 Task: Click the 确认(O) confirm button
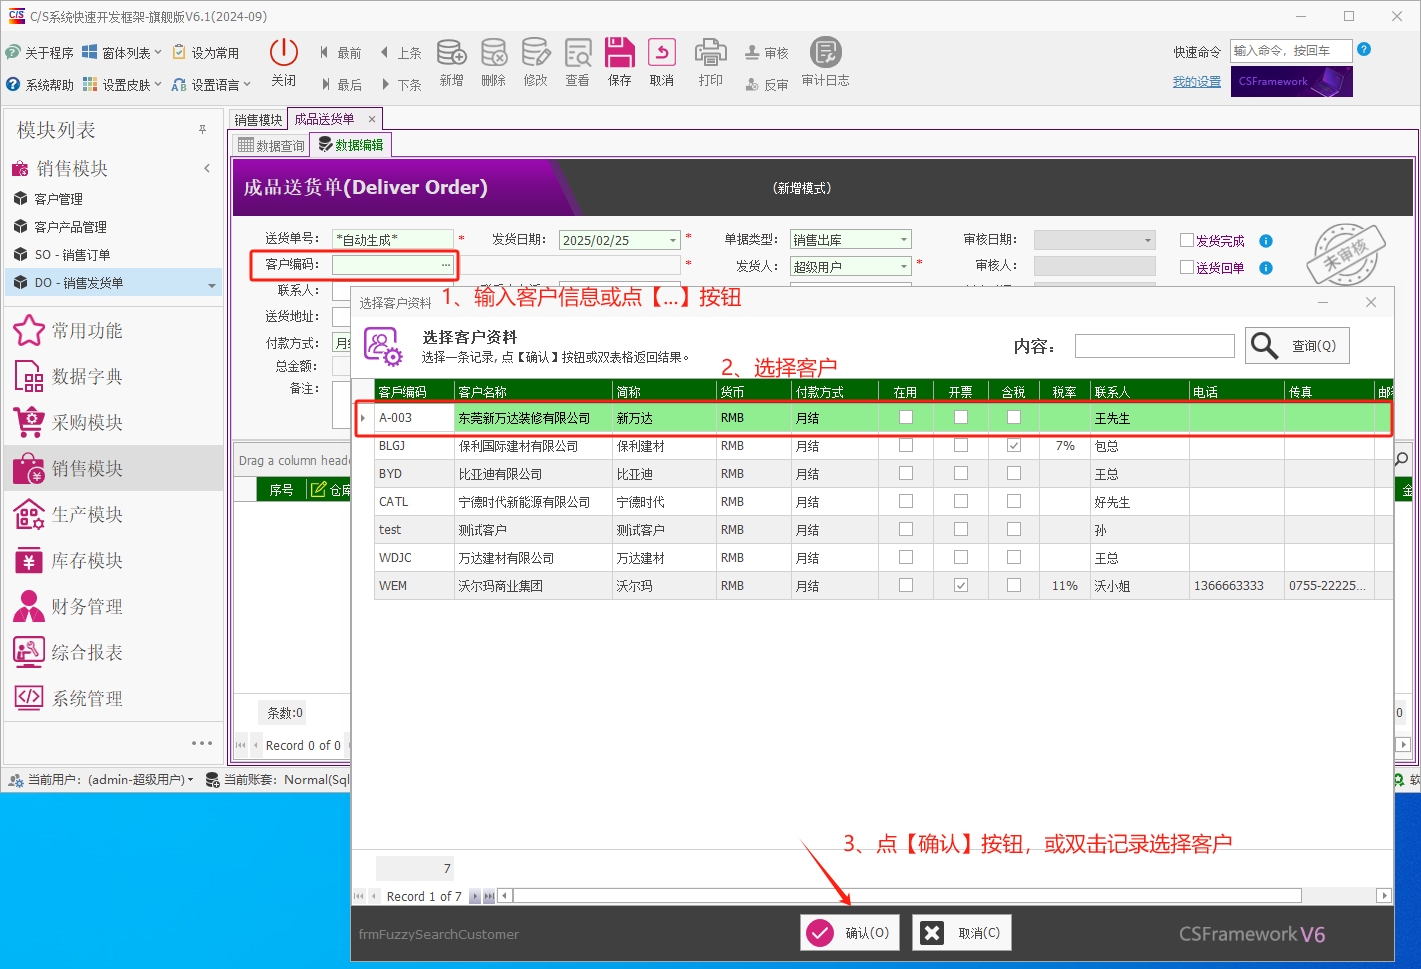(850, 933)
